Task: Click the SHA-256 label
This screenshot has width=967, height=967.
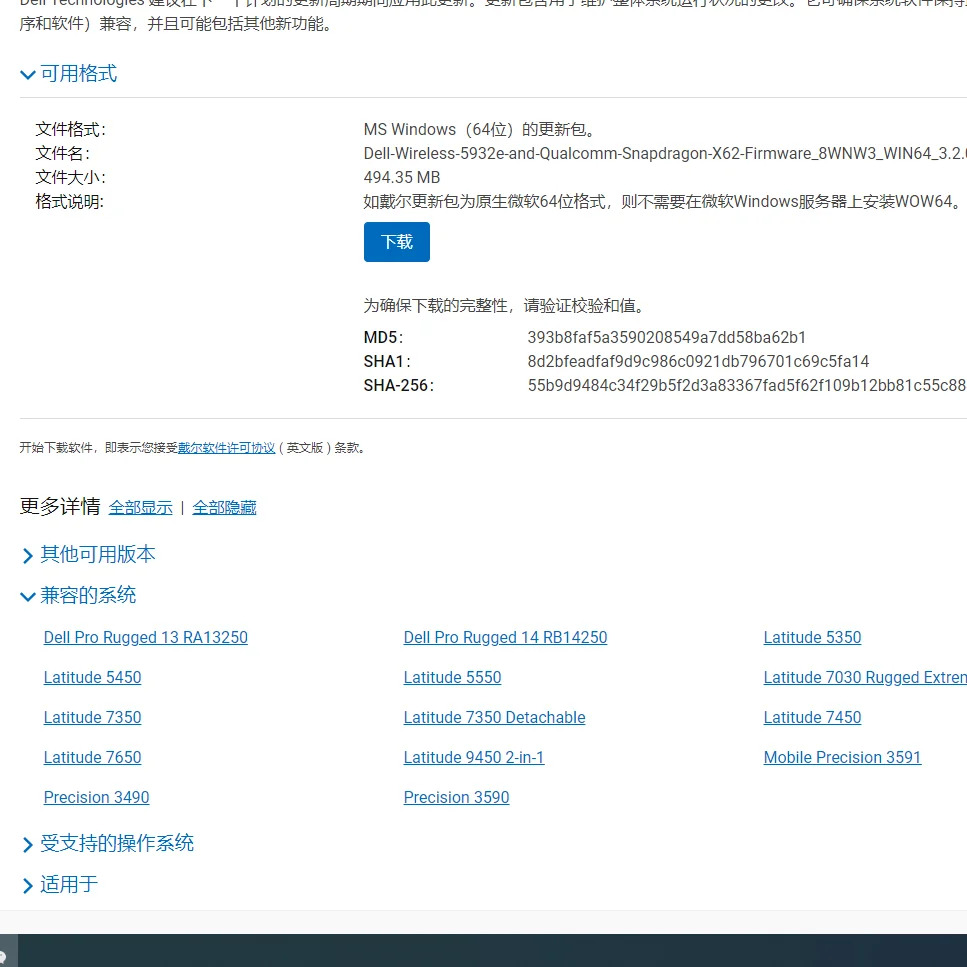Action: pos(398,385)
